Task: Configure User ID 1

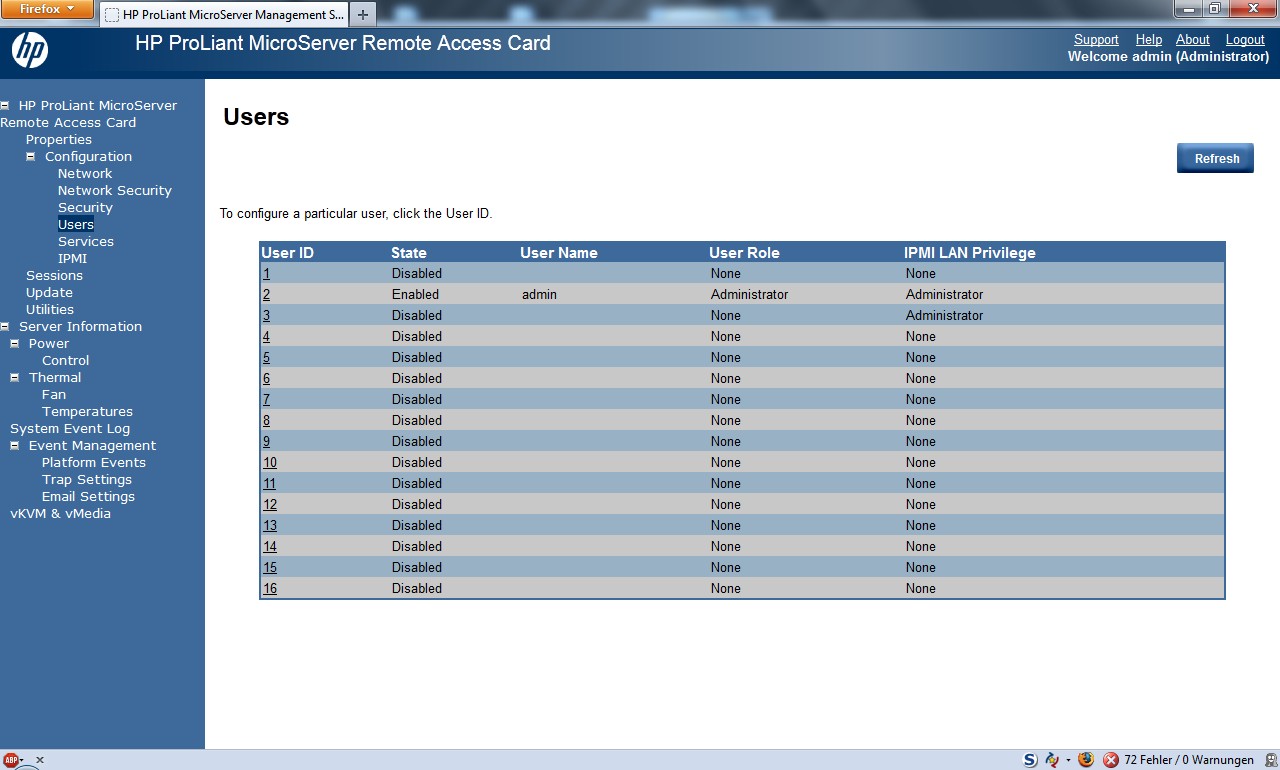Action: pyautogui.click(x=266, y=273)
